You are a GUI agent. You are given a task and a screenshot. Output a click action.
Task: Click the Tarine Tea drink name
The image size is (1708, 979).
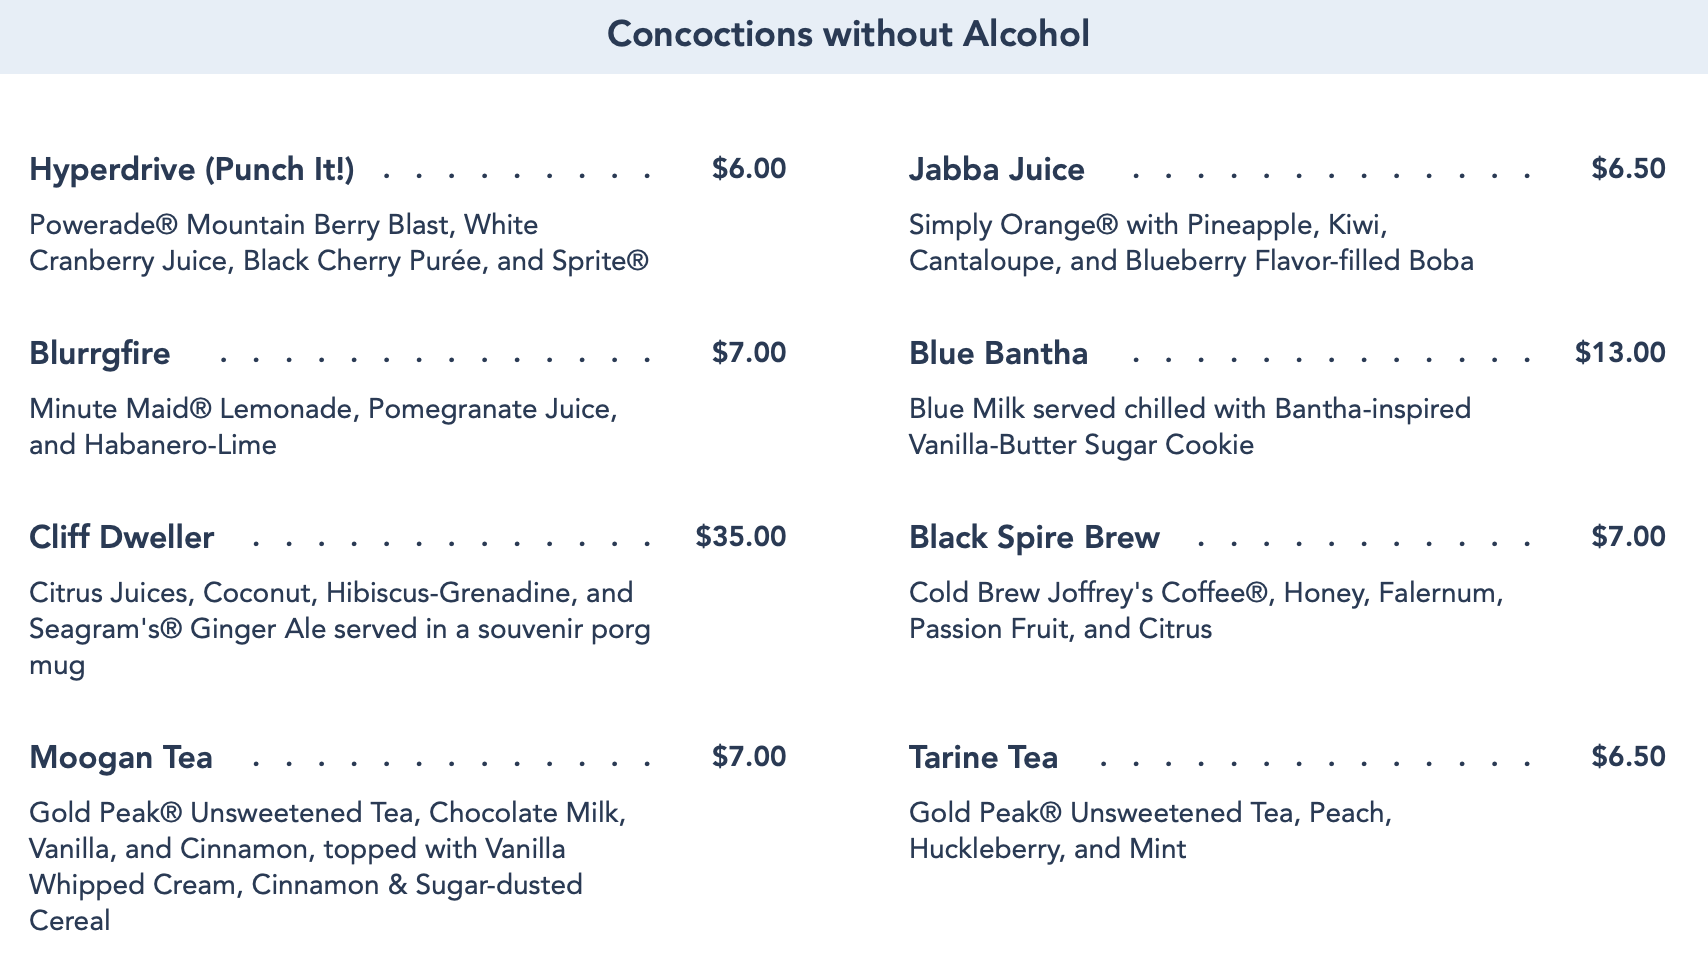(983, 757)
